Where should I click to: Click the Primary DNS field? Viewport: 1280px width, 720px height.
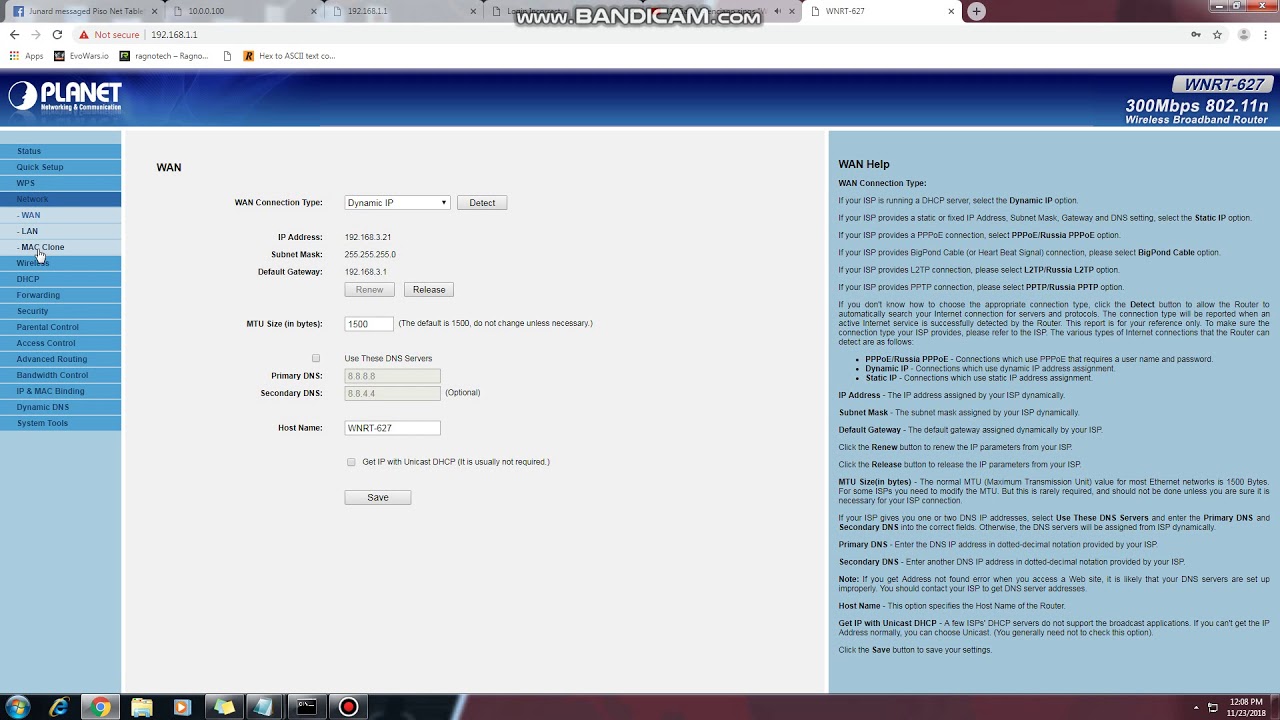tap(392, 376)
